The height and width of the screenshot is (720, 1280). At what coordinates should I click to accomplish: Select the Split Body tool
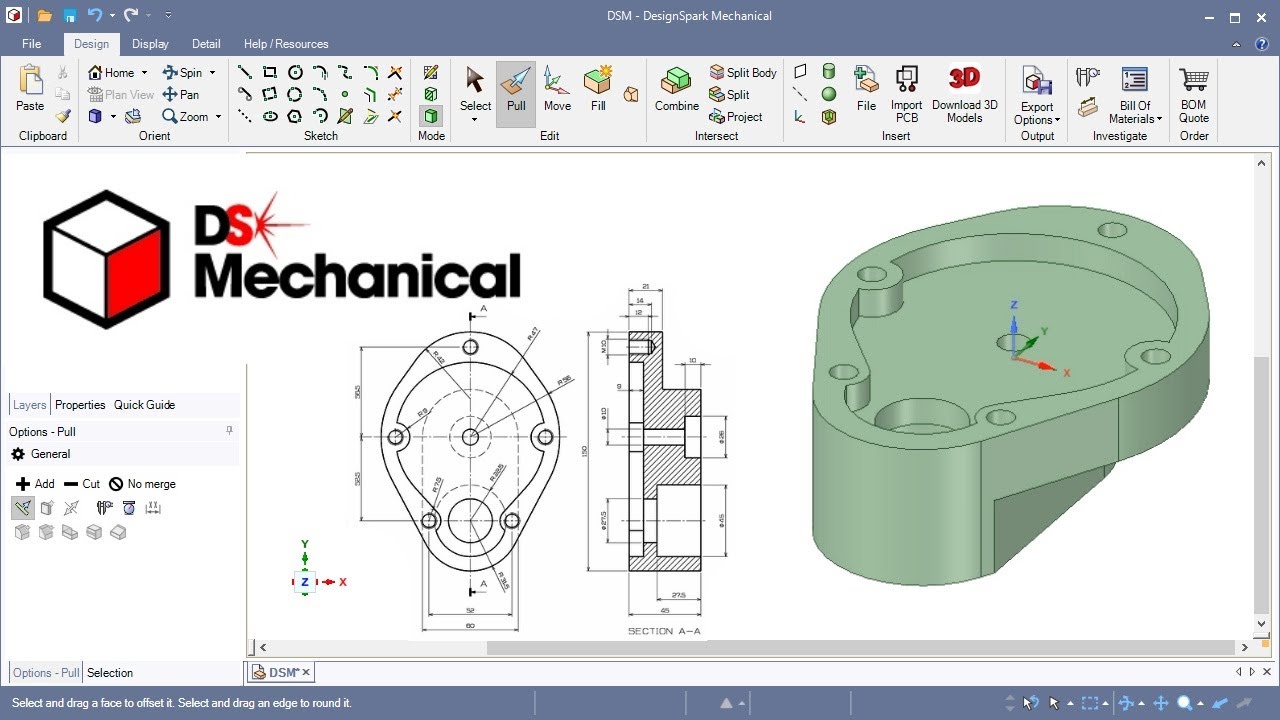(743, 72)
